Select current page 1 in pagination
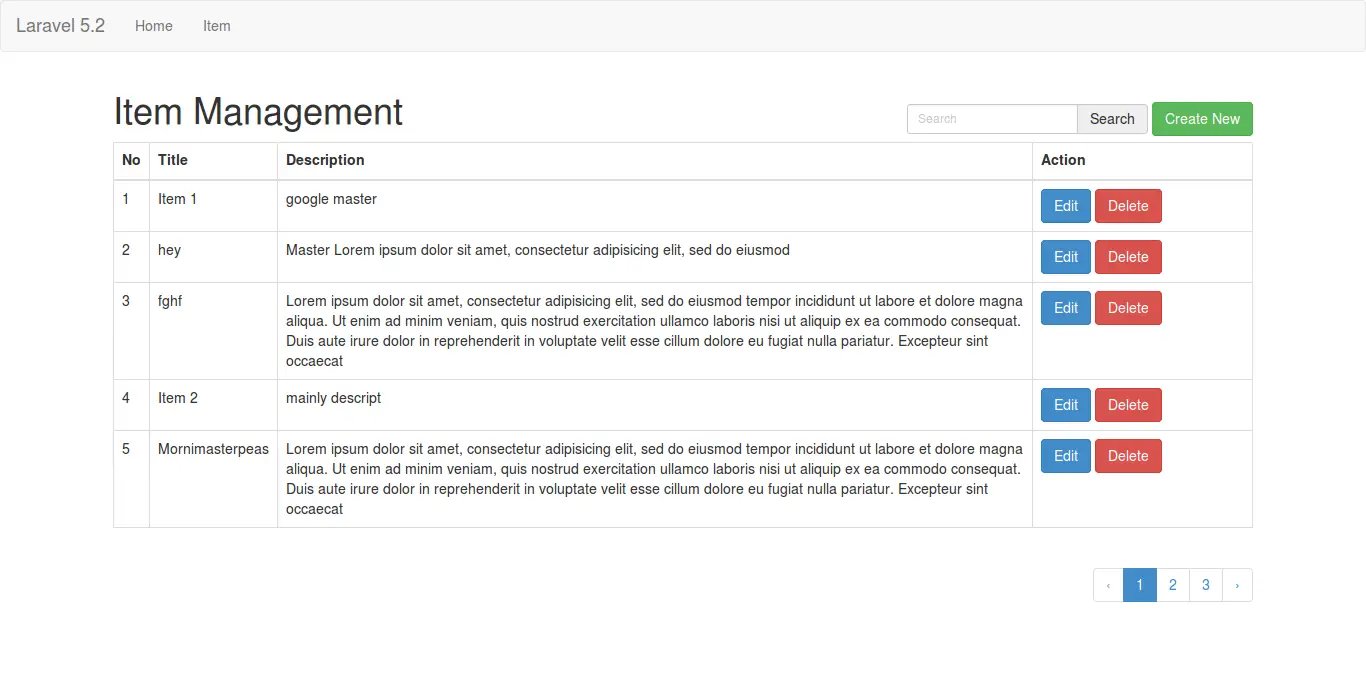The image size is (1366, 673). click(1140, 585)
